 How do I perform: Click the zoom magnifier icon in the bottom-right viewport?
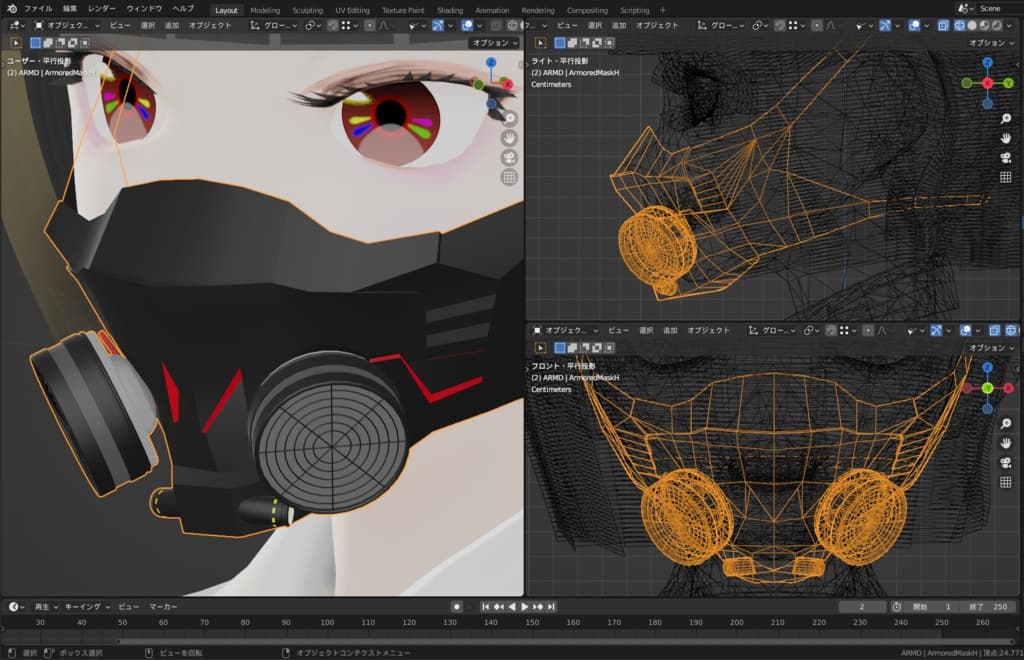pos(1005,424)
